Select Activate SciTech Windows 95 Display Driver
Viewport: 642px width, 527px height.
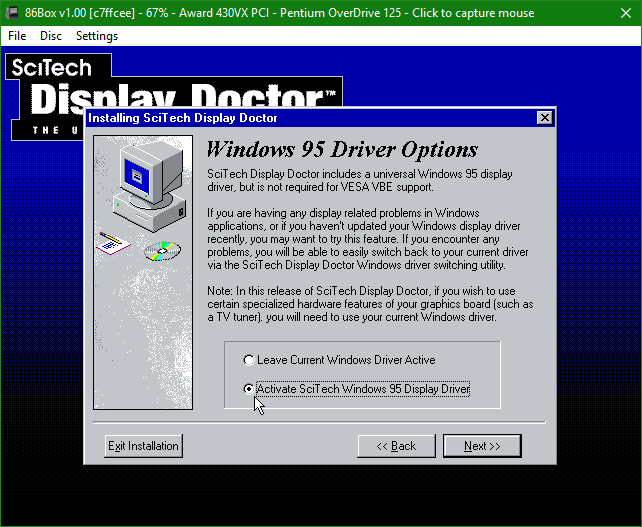coord(356,389)
